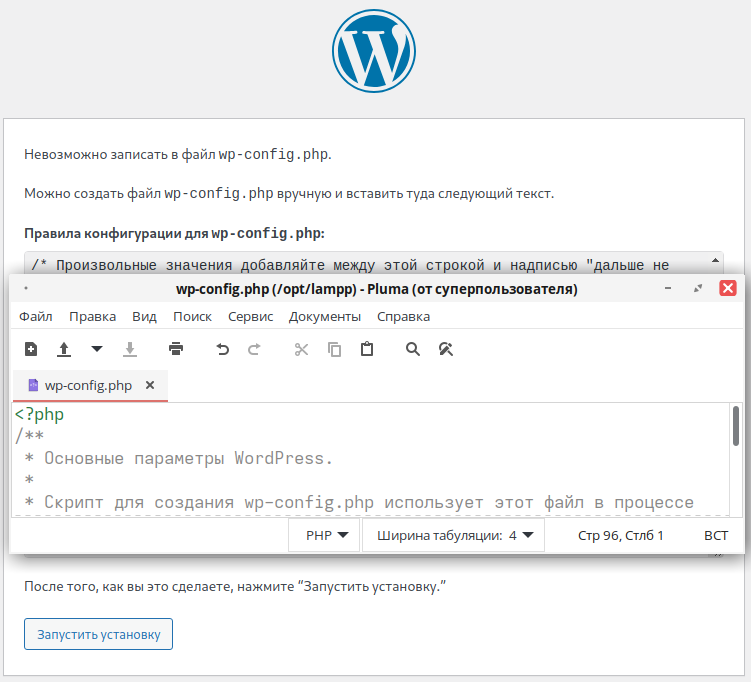751x682 pixels.
Task: Open a file with upload arrow icon
Action: 64,349
